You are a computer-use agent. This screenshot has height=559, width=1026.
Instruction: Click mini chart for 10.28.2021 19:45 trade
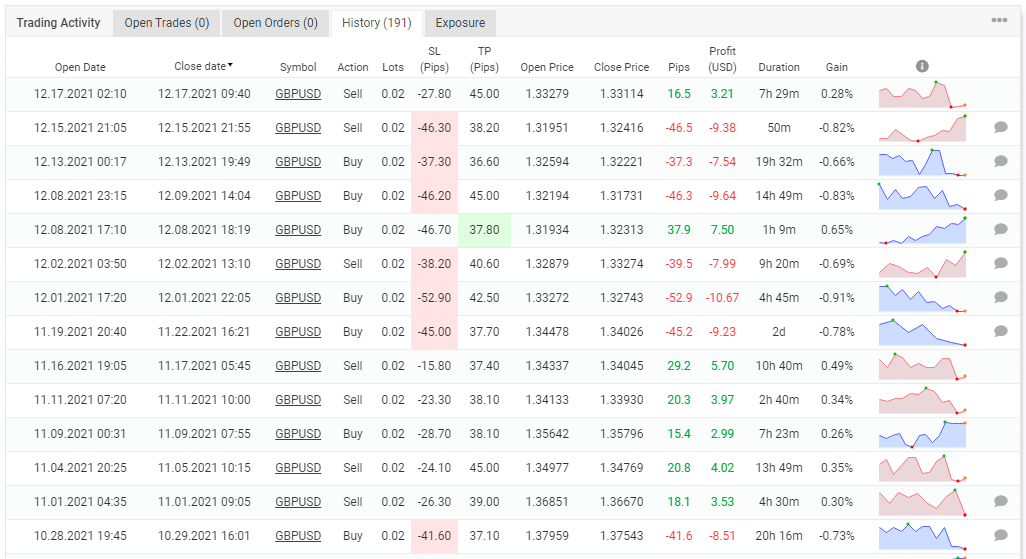pyautogui.click(x=922, y=537)
